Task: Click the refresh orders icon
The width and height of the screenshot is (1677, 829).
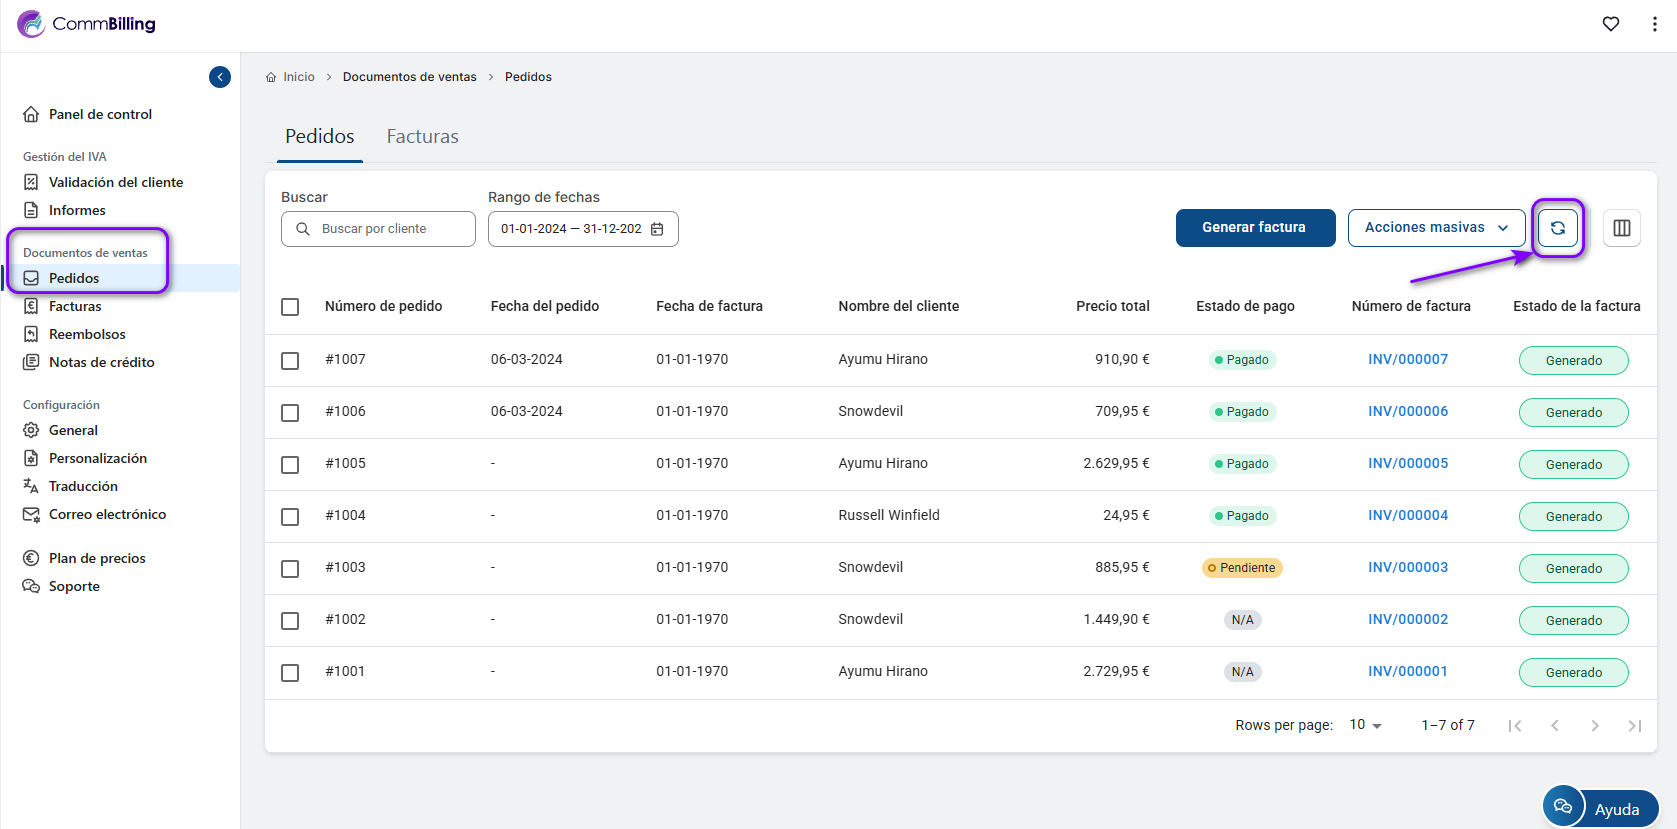Action: (x=1557, y=228)
